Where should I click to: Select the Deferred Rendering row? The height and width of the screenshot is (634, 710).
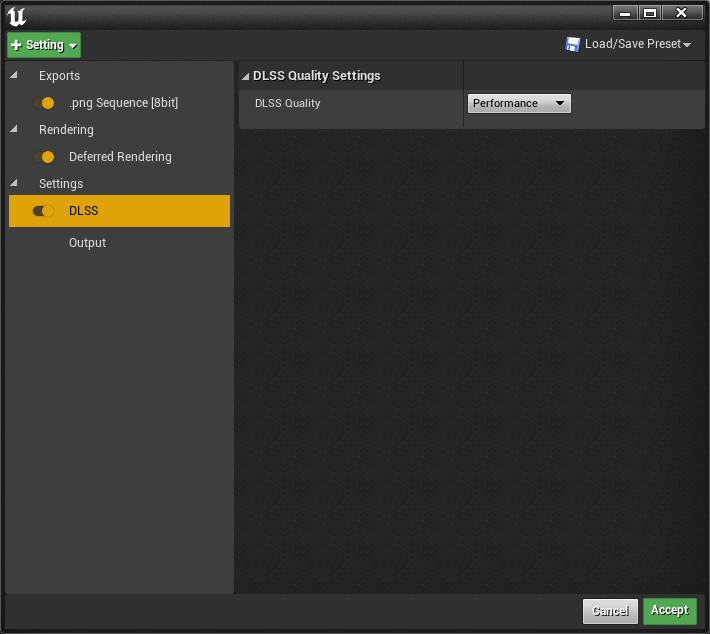120,157
